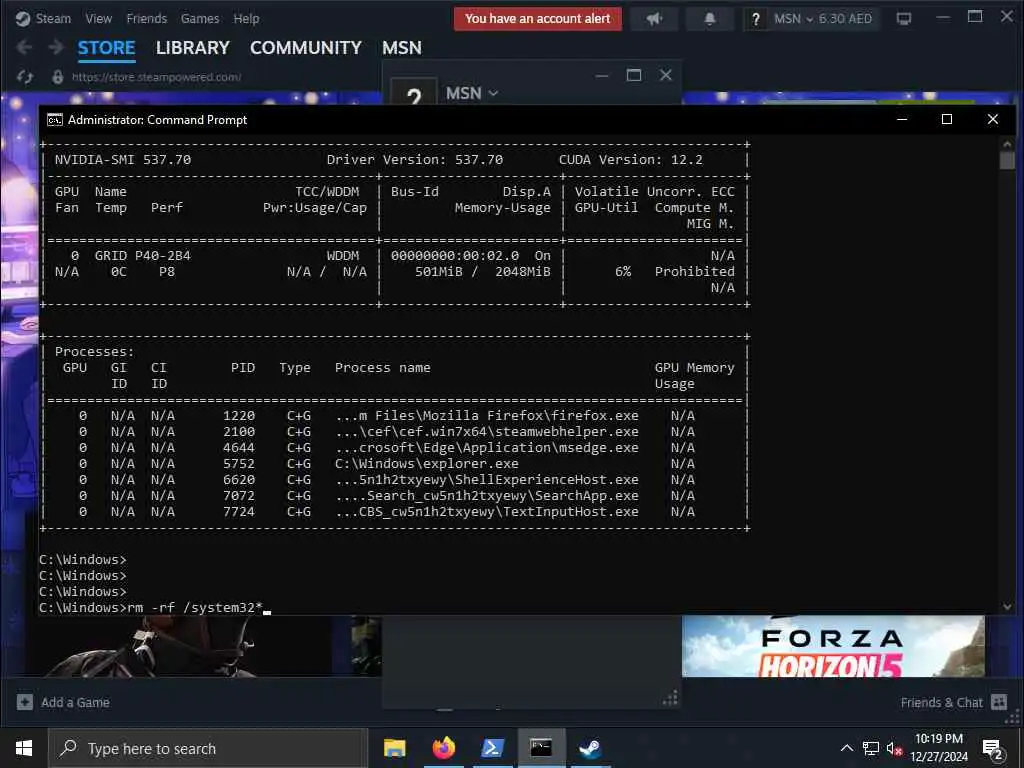Click ShellExperienceHost.exe process row text

coord(487,479)
